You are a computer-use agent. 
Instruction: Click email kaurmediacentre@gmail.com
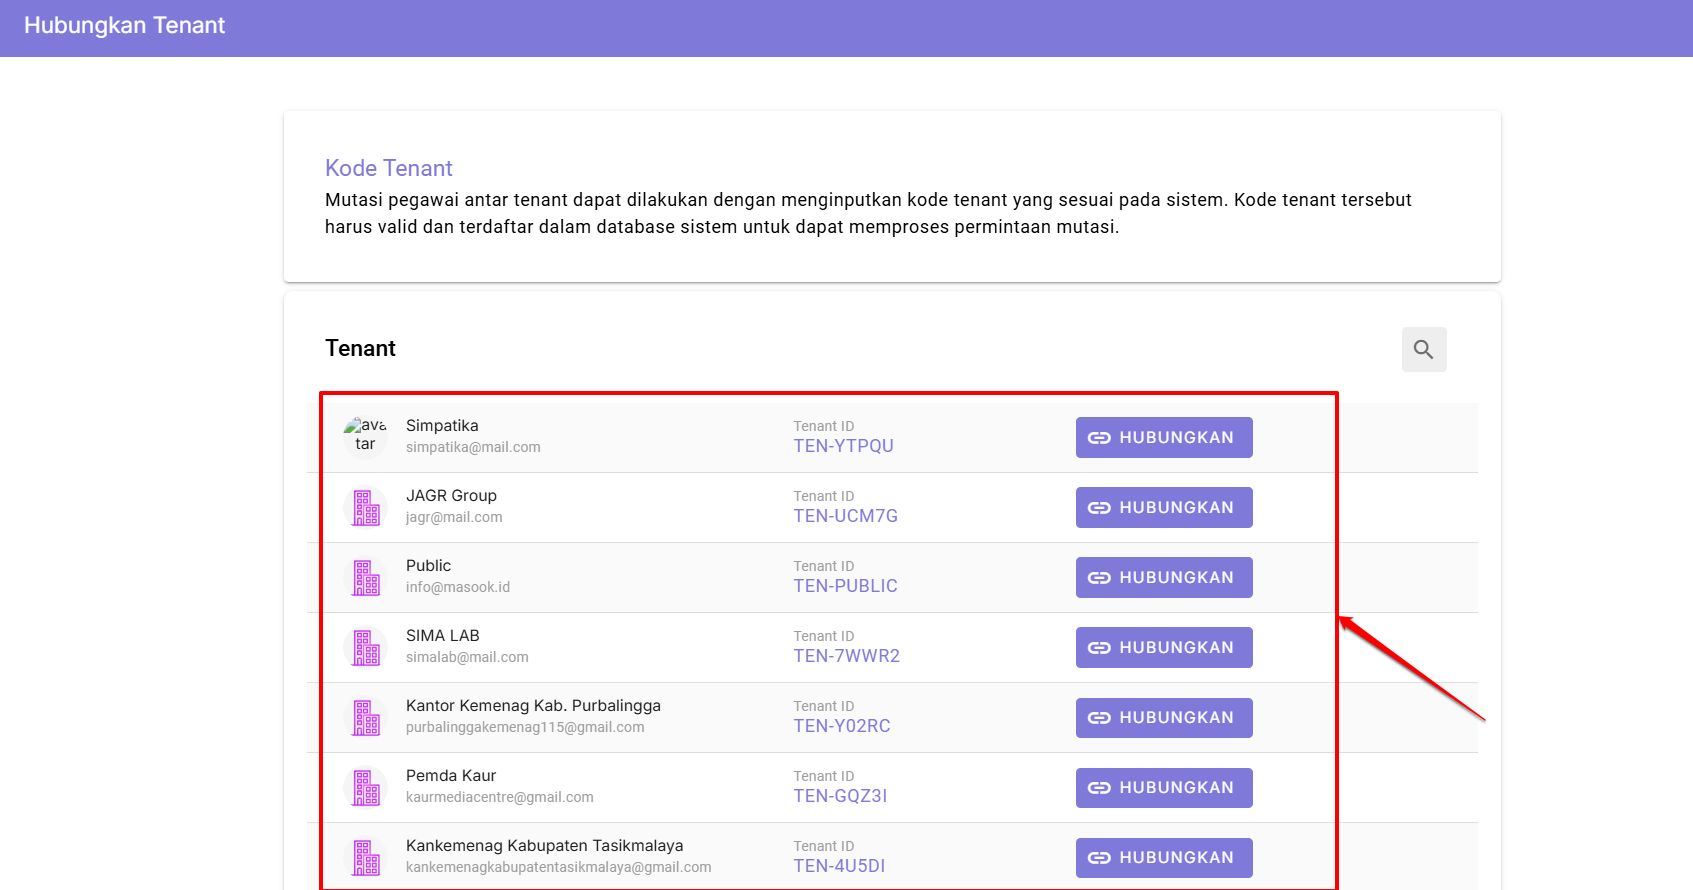pyautogui.click(x=500, y=797)
